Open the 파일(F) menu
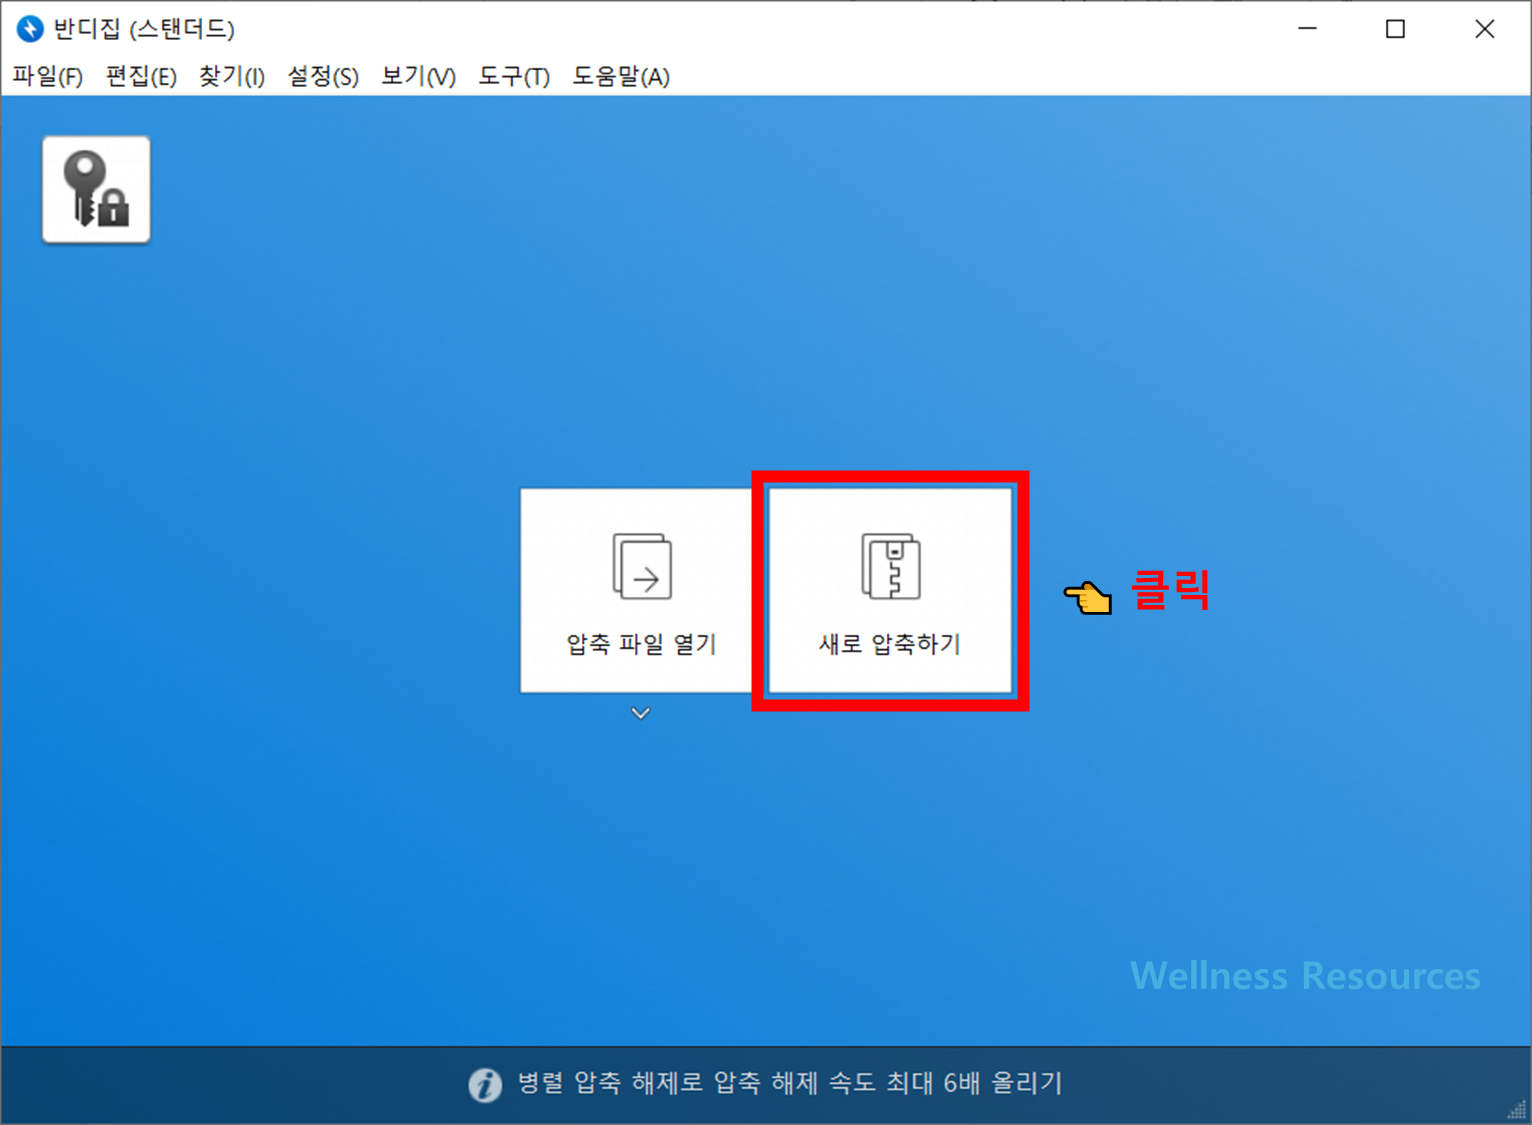The image size is (1532, 1125). pos(47,76)
